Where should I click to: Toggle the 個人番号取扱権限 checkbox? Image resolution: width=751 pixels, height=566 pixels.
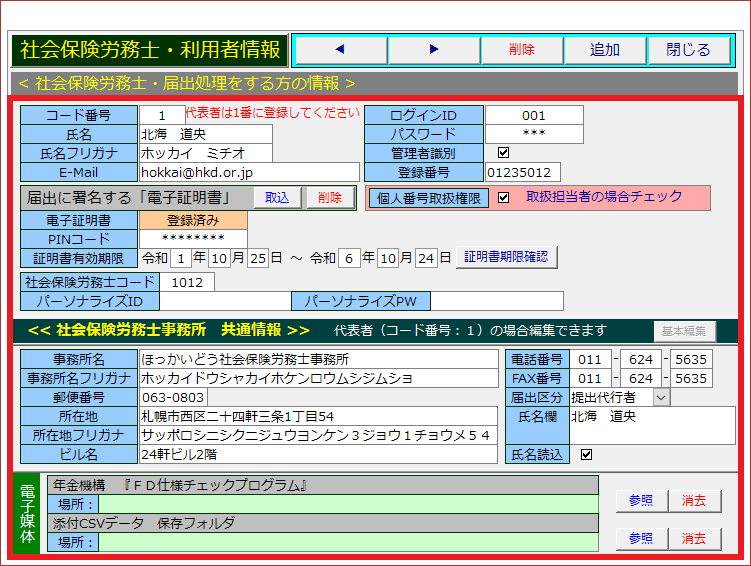coord(503,198)
